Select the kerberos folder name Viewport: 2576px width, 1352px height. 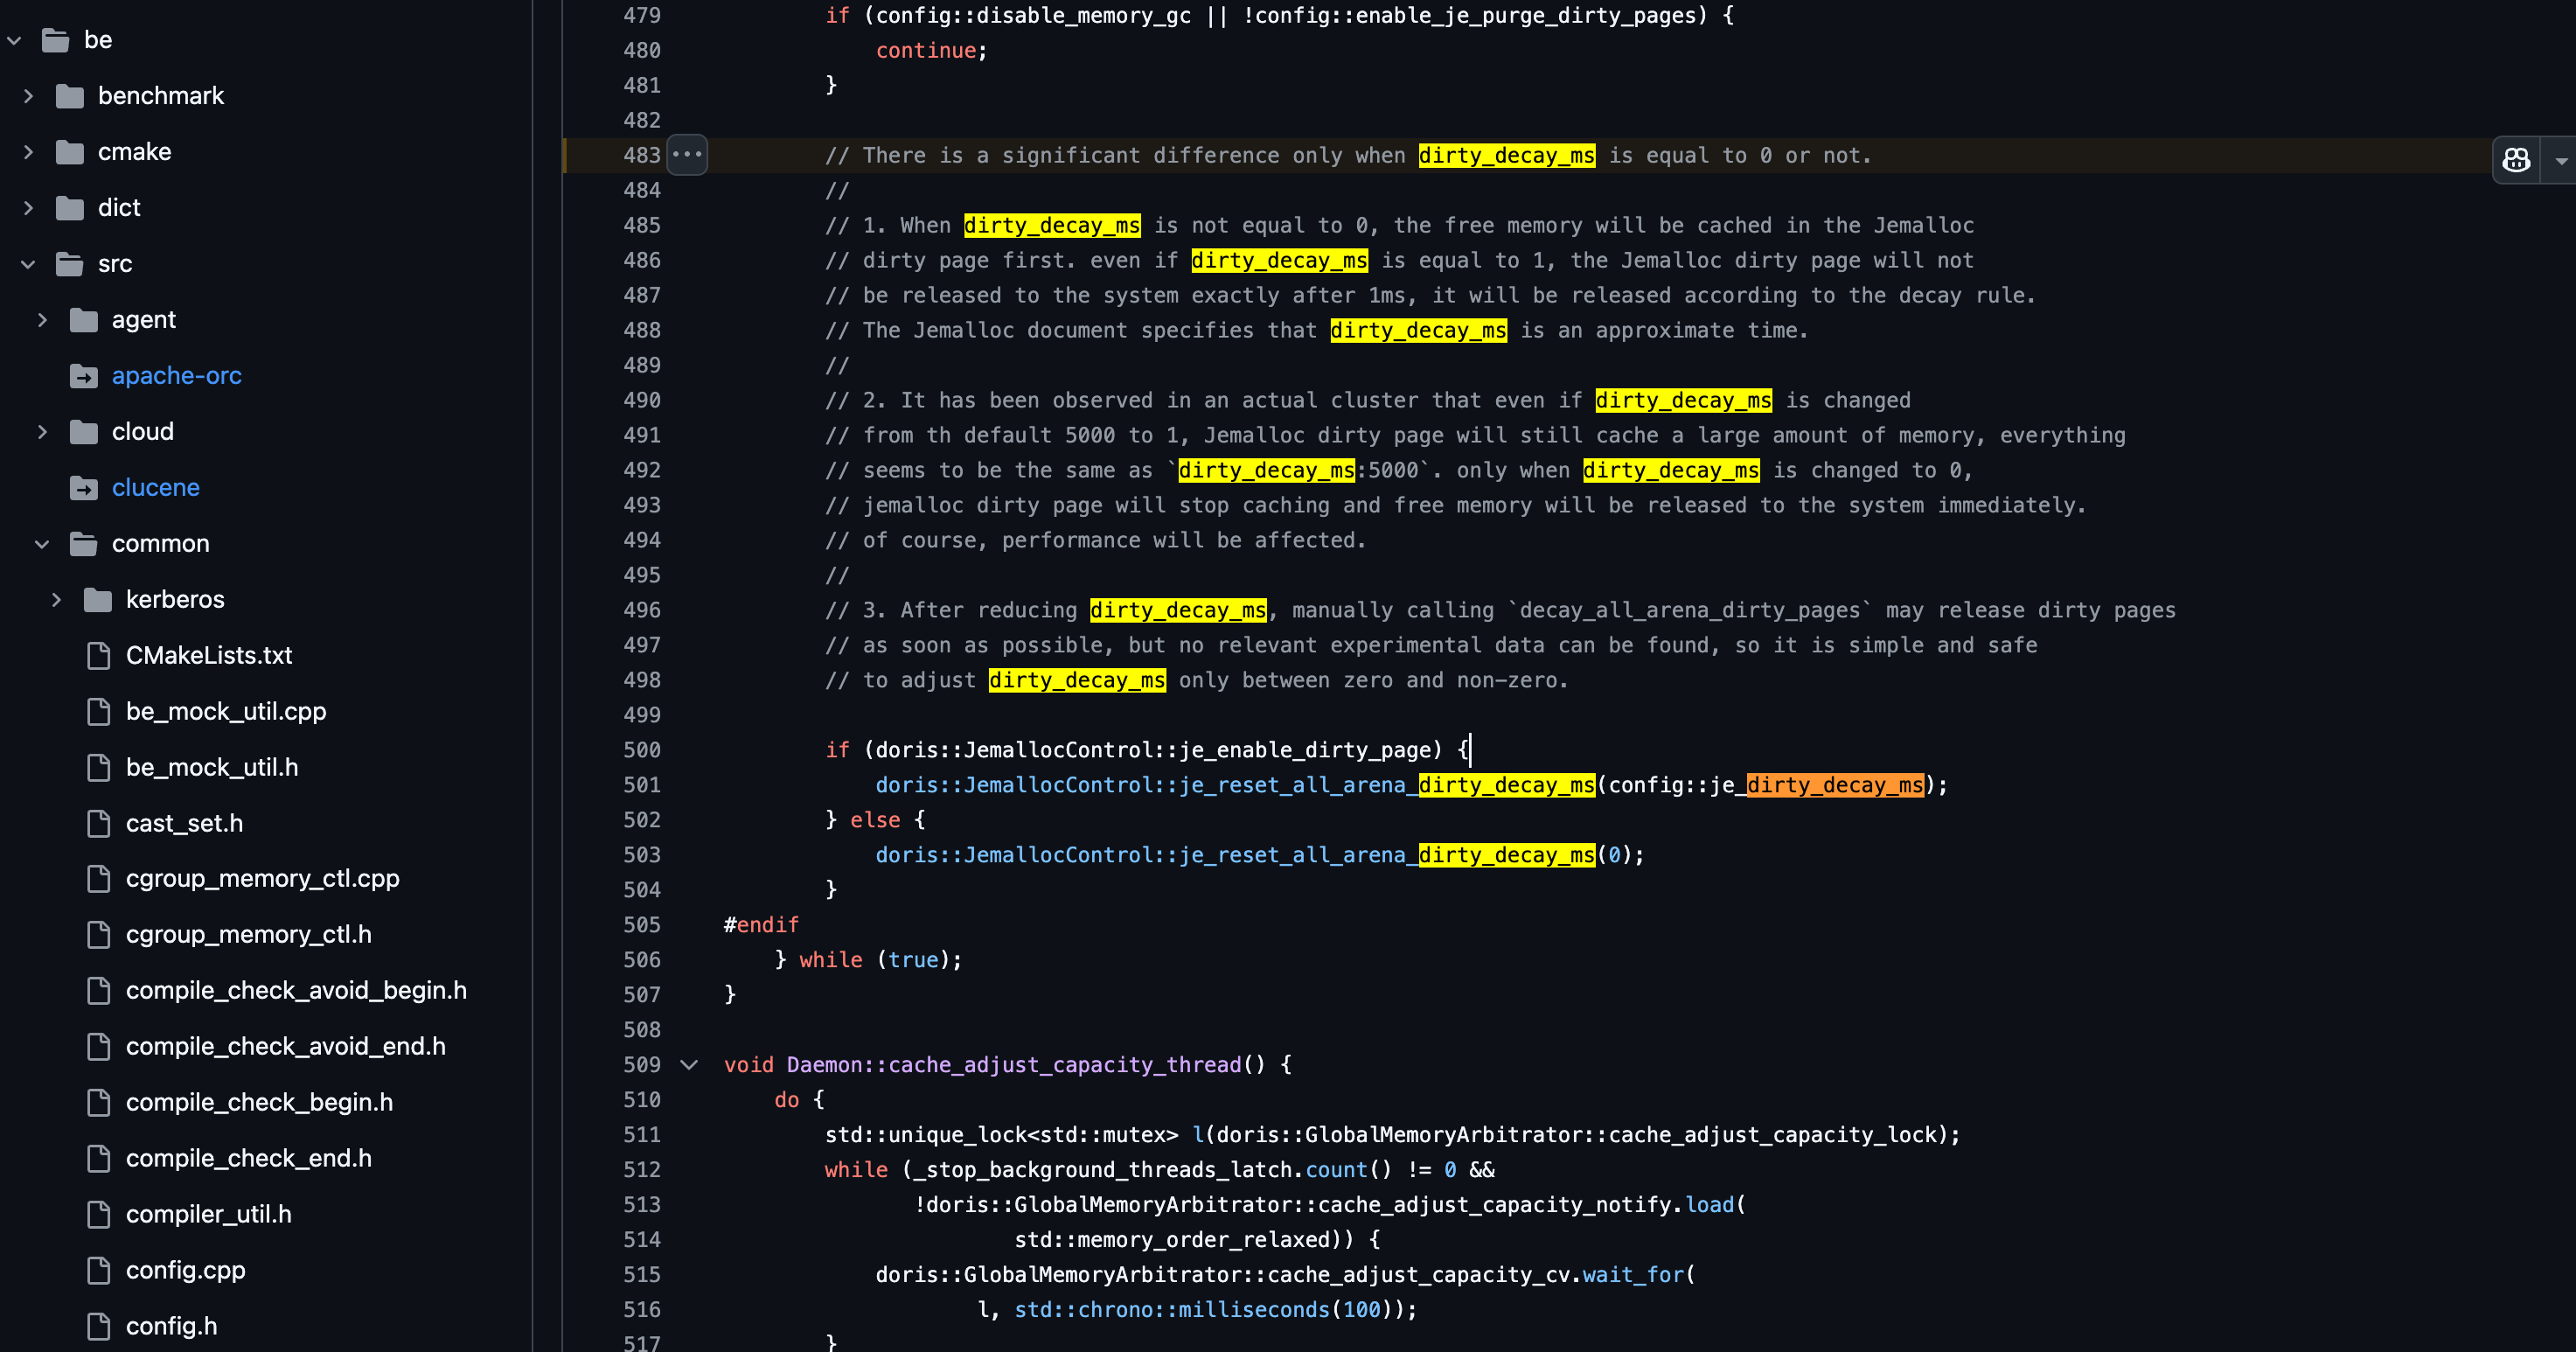pos(175,600)
